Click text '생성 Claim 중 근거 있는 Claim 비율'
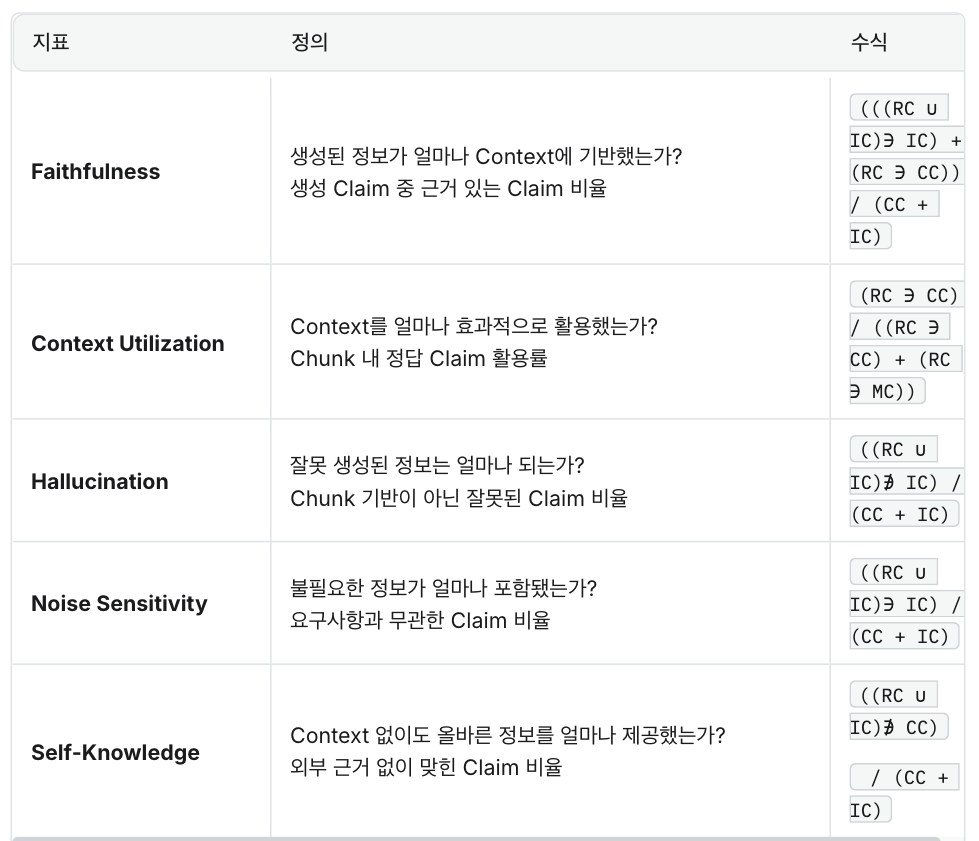979x841 pixels. 448,188
